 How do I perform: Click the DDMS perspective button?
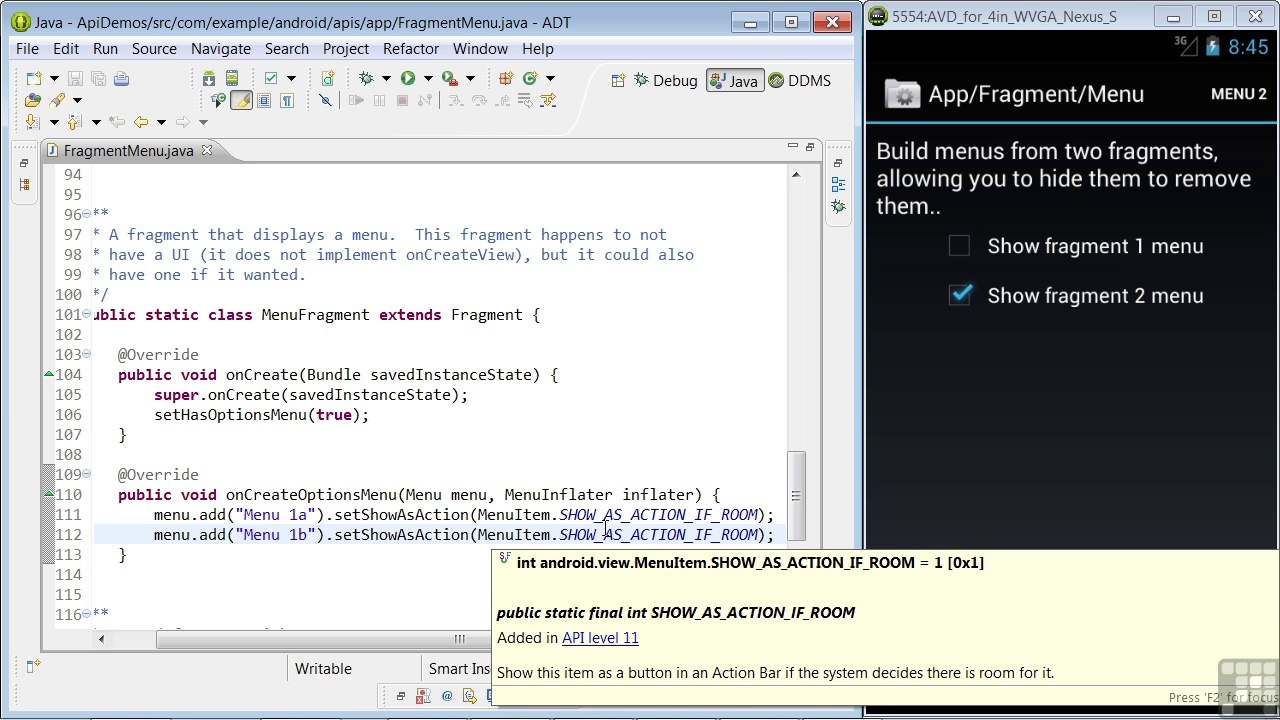click(x=799, y=81)
